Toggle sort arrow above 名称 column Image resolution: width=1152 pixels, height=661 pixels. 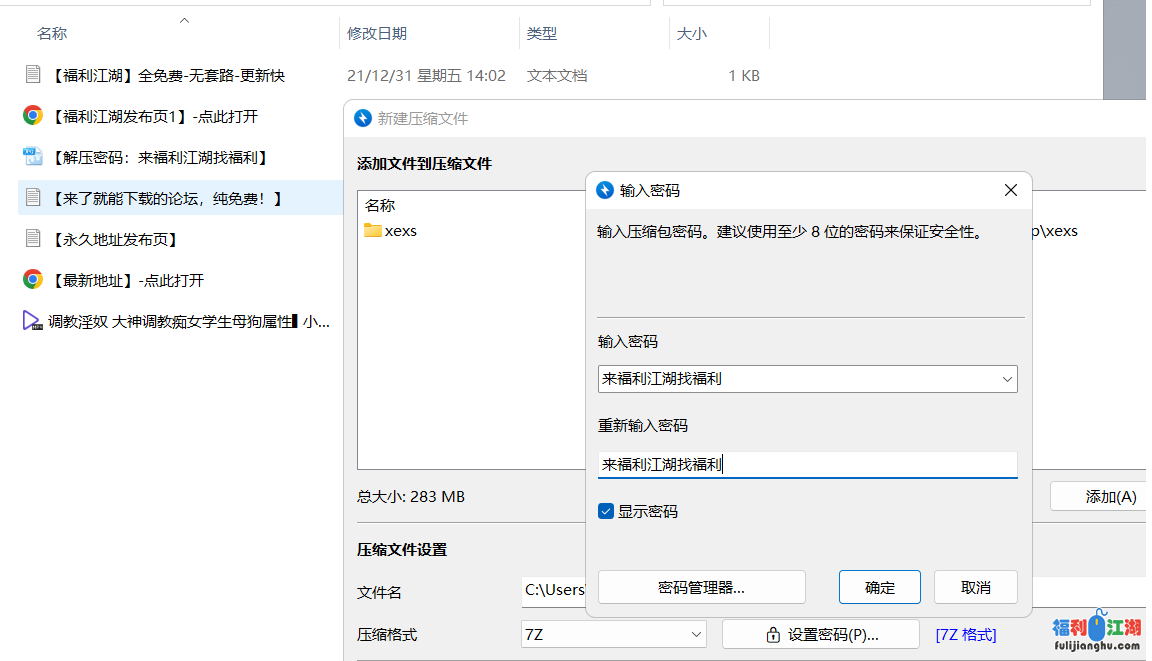[184, 20]
